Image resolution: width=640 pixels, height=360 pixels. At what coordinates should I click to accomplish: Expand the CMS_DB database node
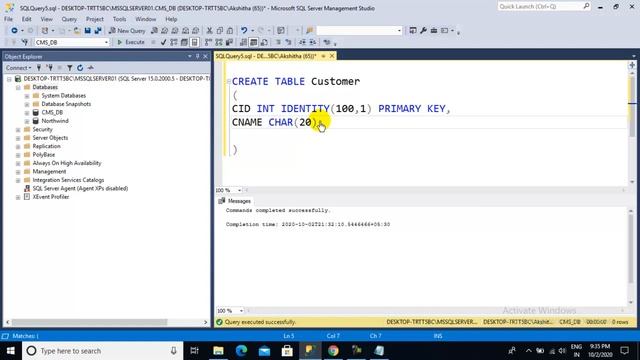pyautogui.click(x=27, y=113)
